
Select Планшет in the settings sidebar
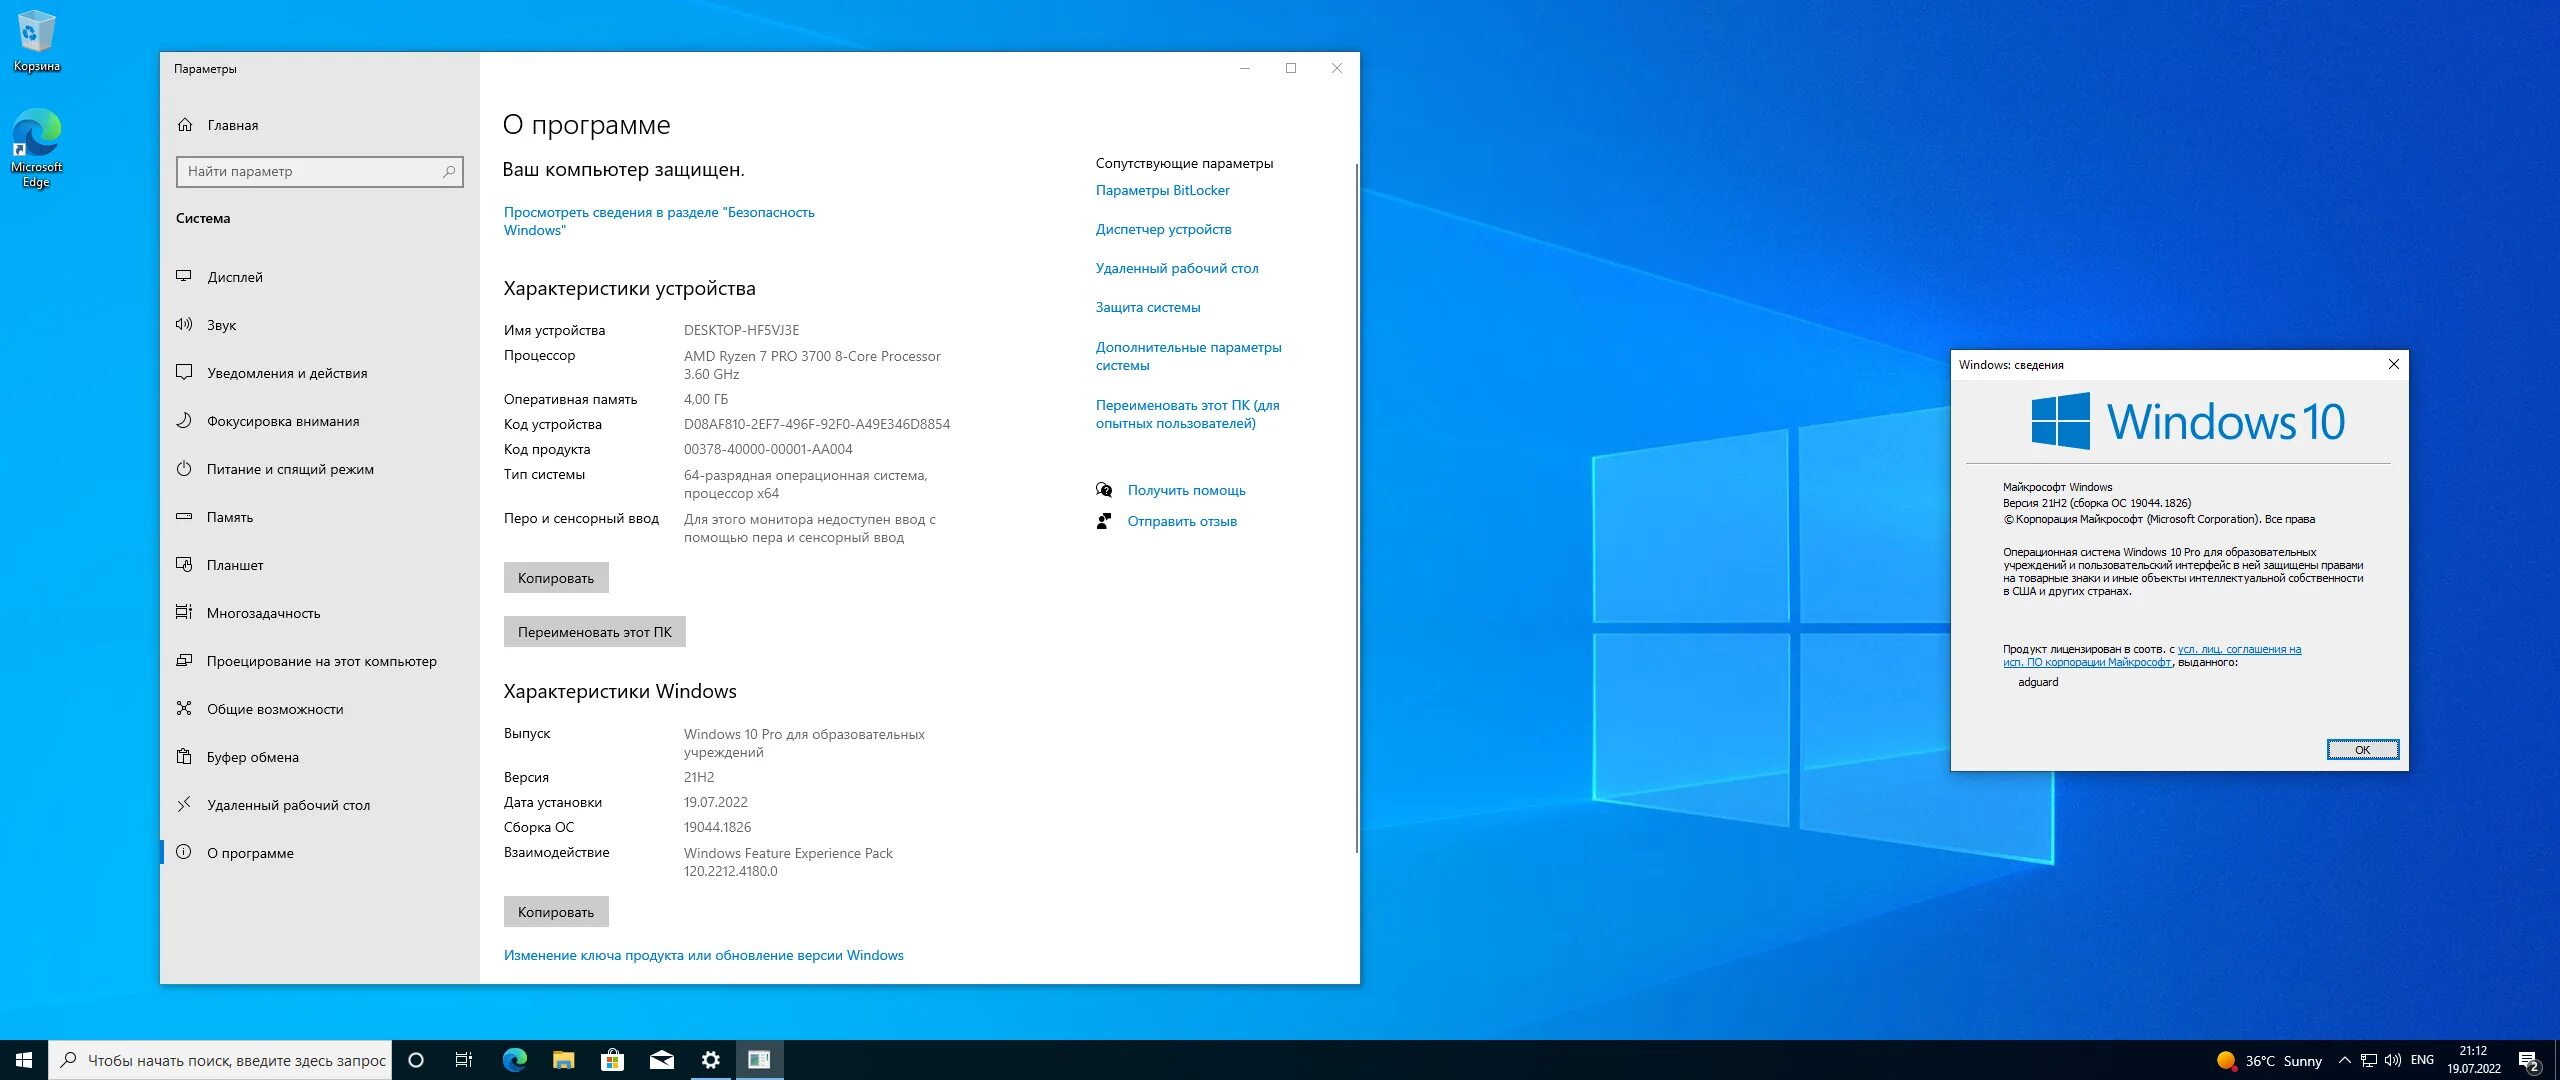pyautogui.click(x=235, y=565)
